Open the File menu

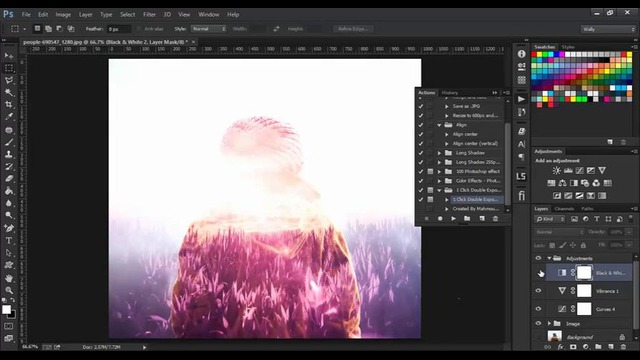pos(26,14)
